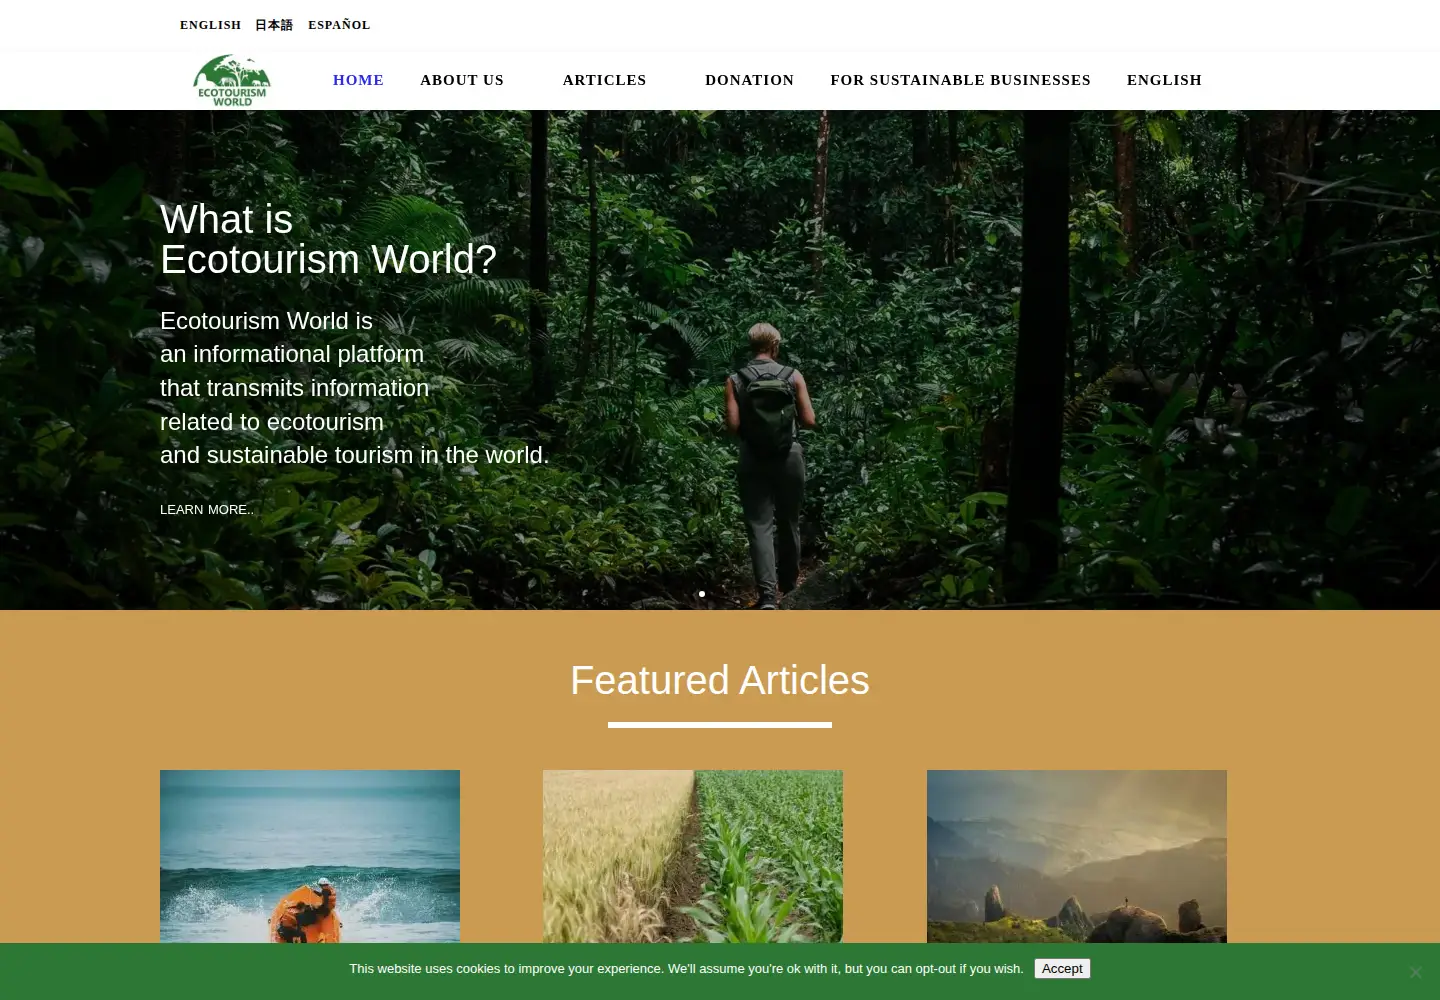
Task: Open the About Us menu
Action: tap(462, 80)
